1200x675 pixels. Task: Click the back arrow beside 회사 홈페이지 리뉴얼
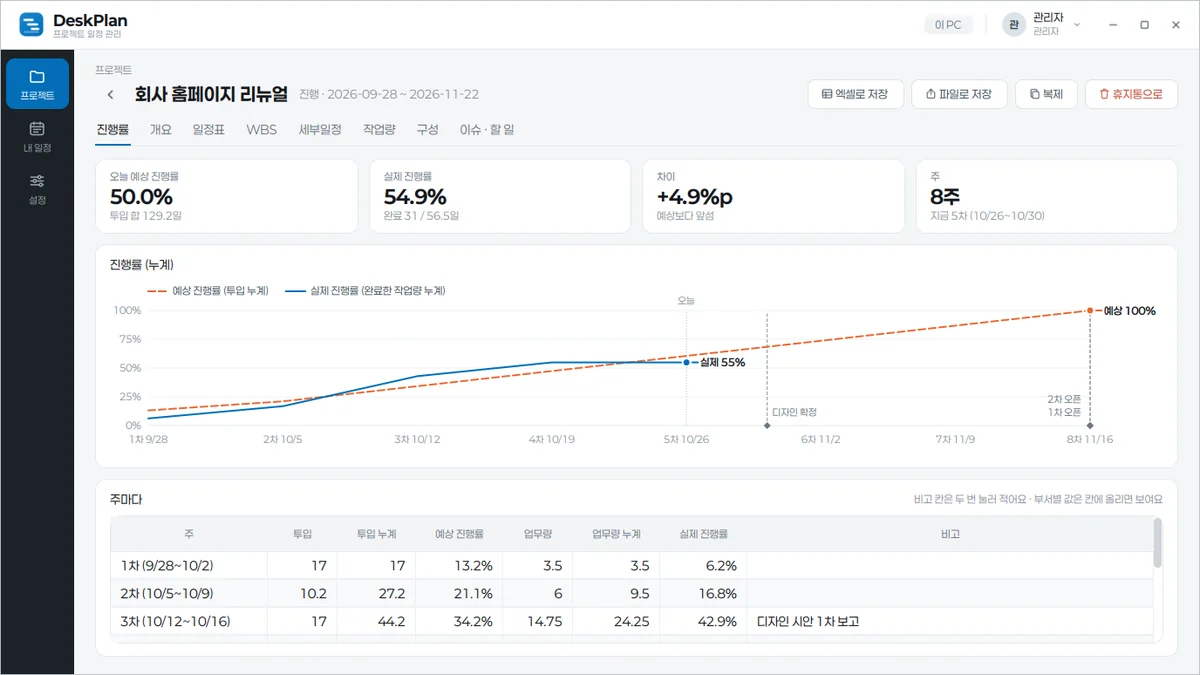point(110,95)
